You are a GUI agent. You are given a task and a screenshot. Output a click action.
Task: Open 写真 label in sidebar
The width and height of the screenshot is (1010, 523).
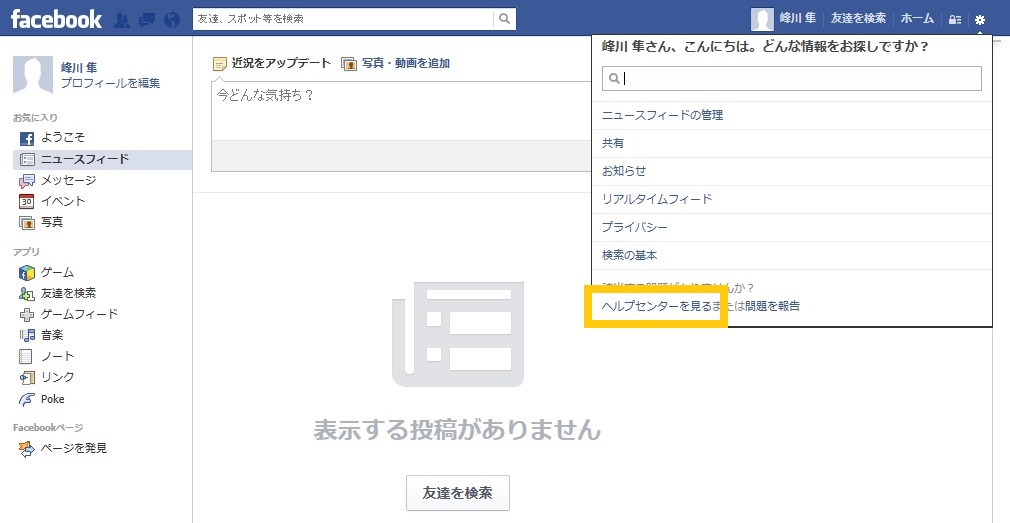click(52, 222)
